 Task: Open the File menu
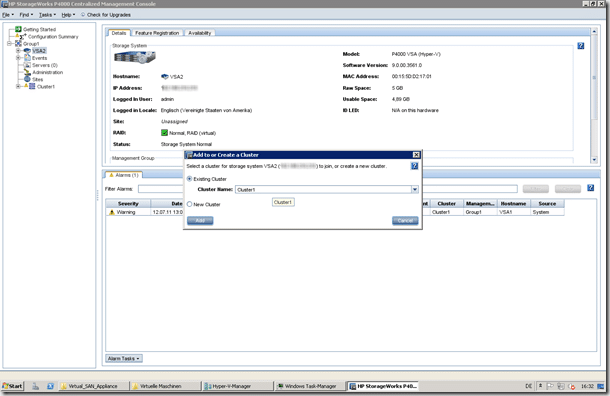click(x=7, y=15)
